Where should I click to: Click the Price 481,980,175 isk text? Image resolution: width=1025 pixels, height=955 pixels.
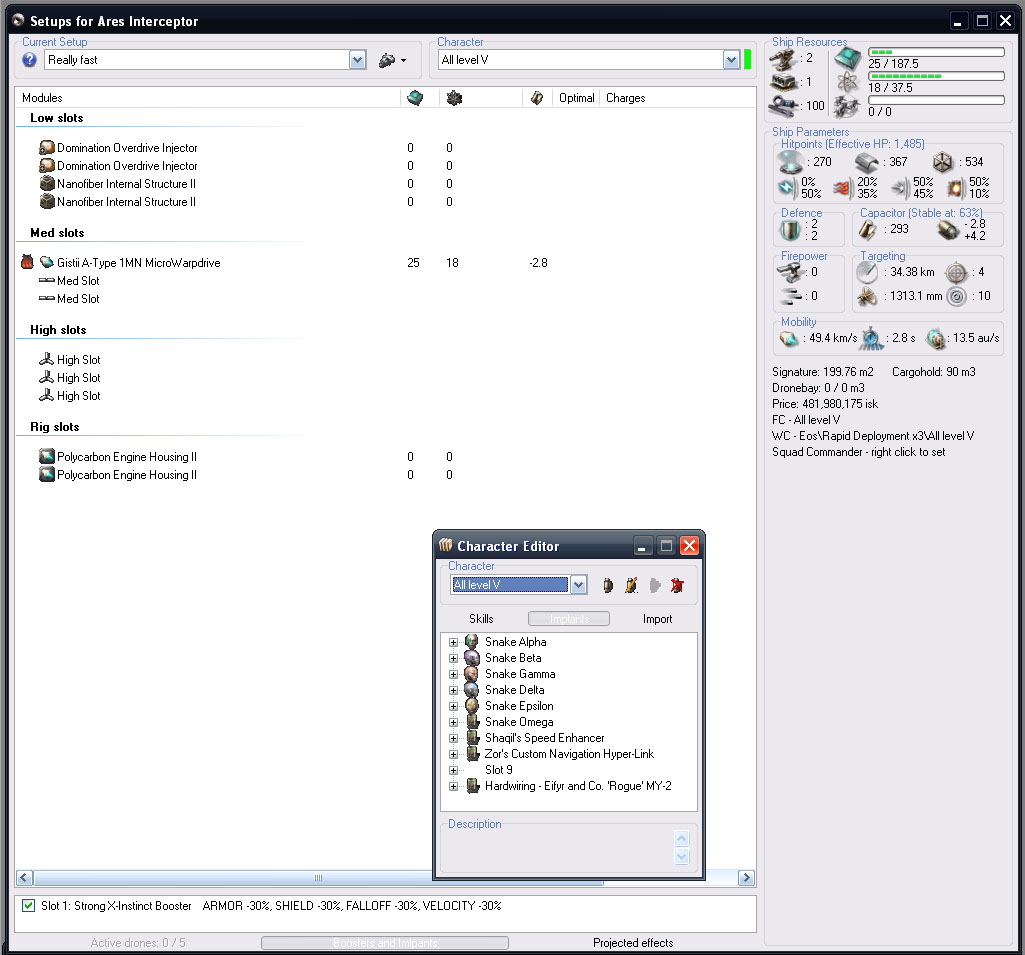pos(825,404)
